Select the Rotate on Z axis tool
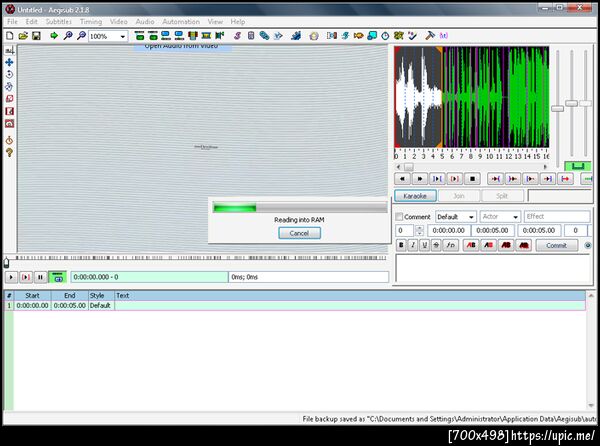The width and height of the screenshot is (600, 446). point(9,74)
